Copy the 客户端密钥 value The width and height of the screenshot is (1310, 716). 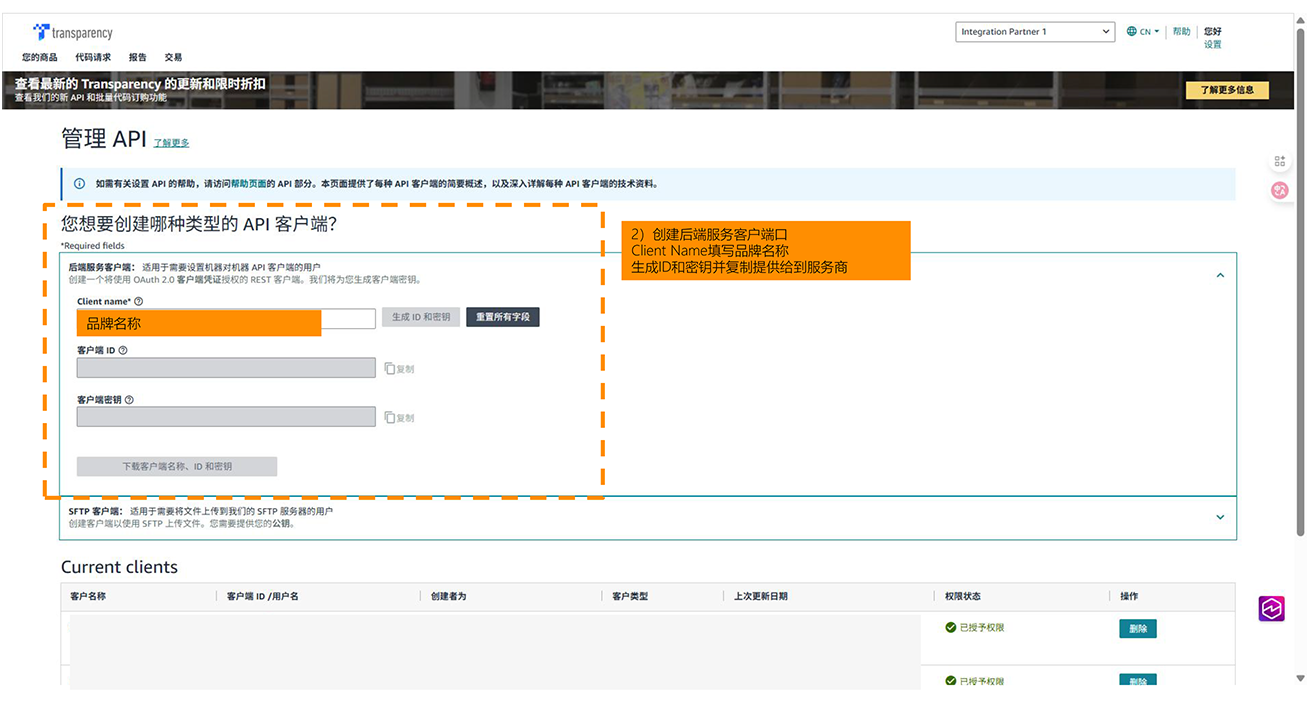tap(399, 418)
